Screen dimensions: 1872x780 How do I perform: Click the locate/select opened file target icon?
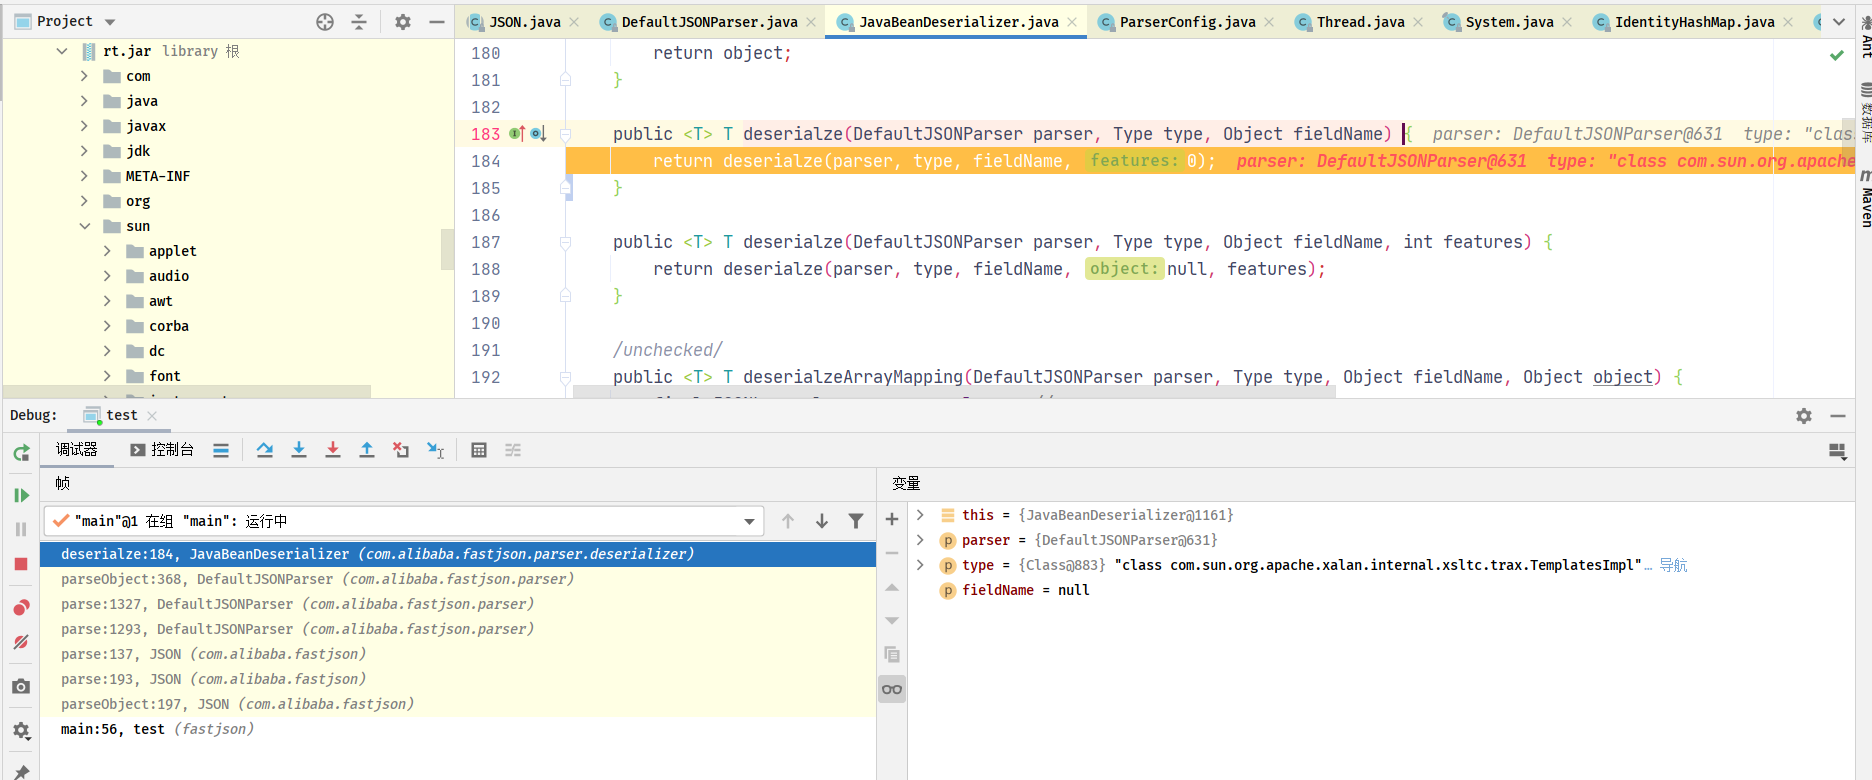tap(325, 22)
